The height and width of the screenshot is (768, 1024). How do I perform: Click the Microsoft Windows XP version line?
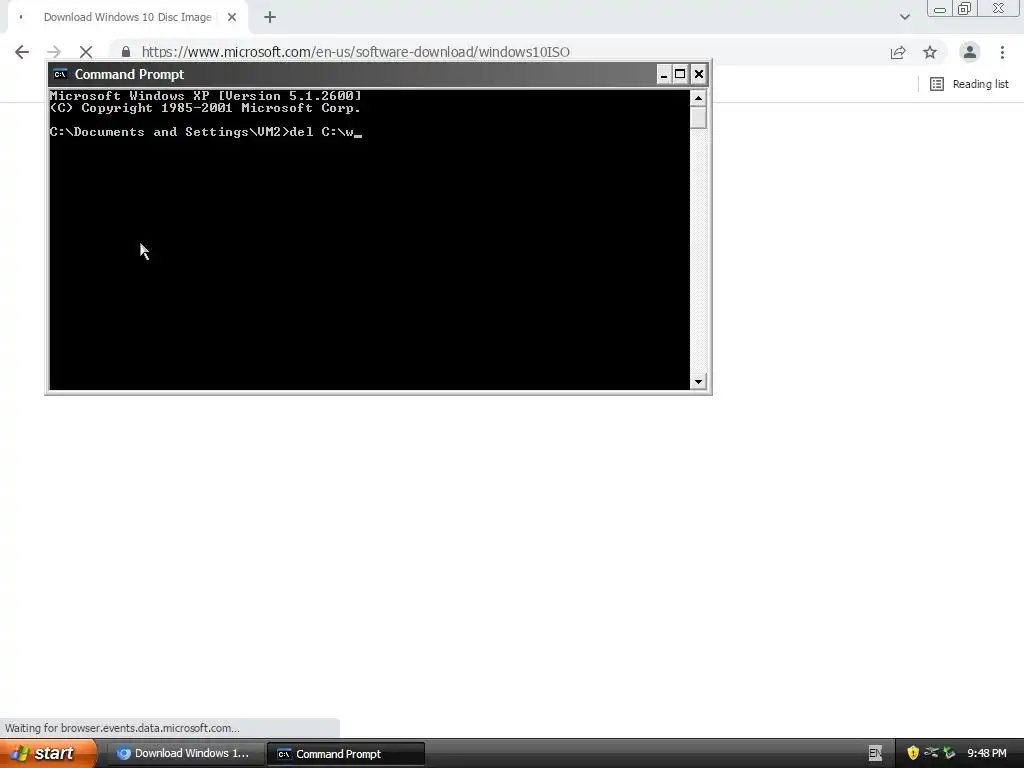[205, 96]
